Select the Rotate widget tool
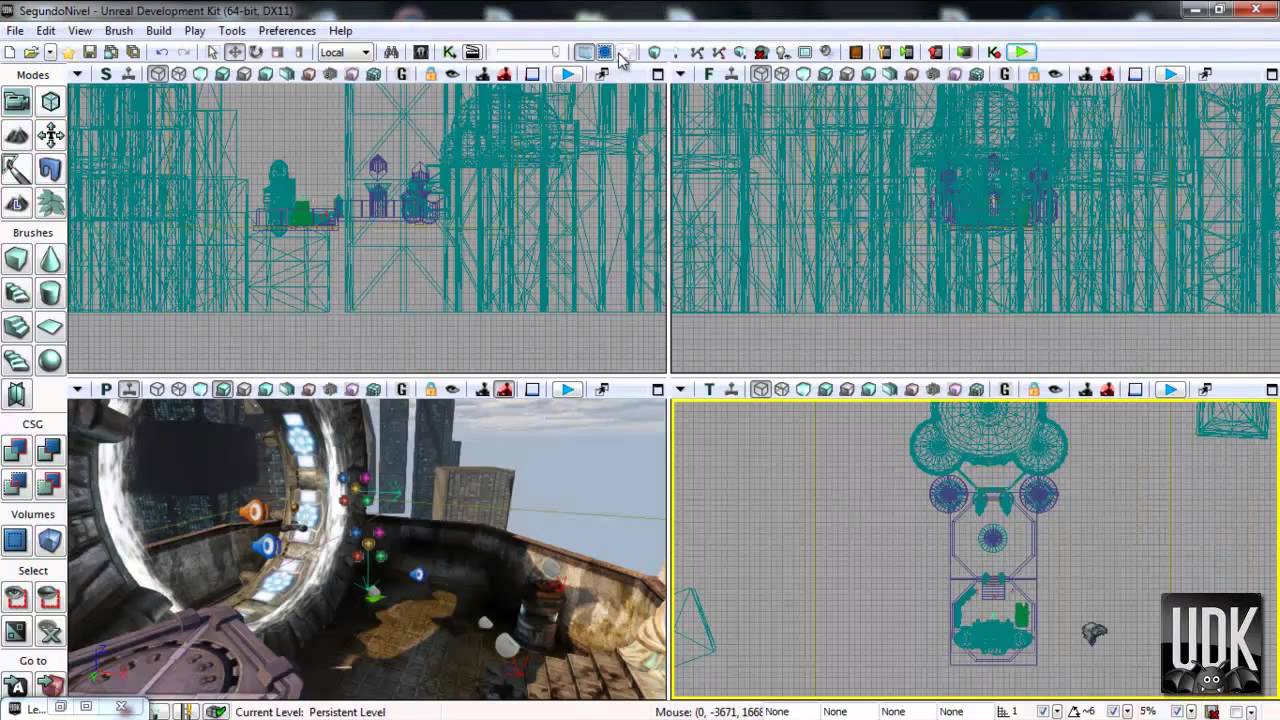 click(x=256, y=52)
